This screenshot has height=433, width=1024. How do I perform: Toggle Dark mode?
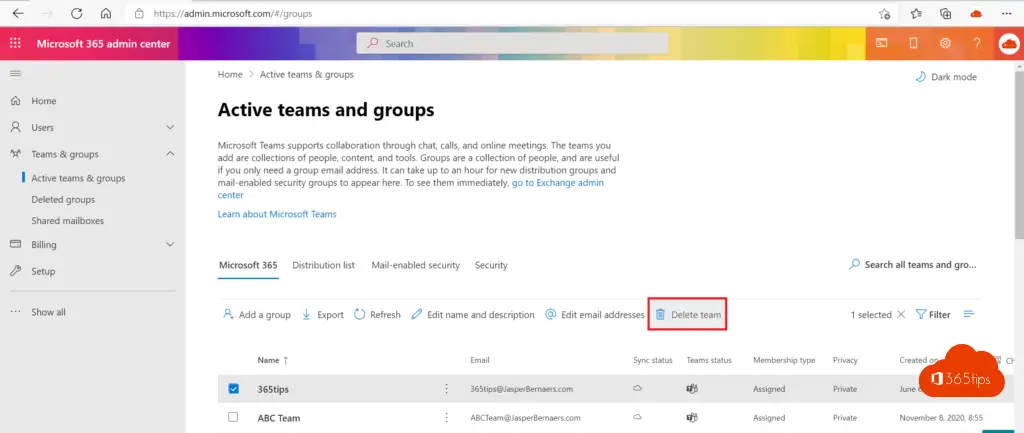coord(946,77)
